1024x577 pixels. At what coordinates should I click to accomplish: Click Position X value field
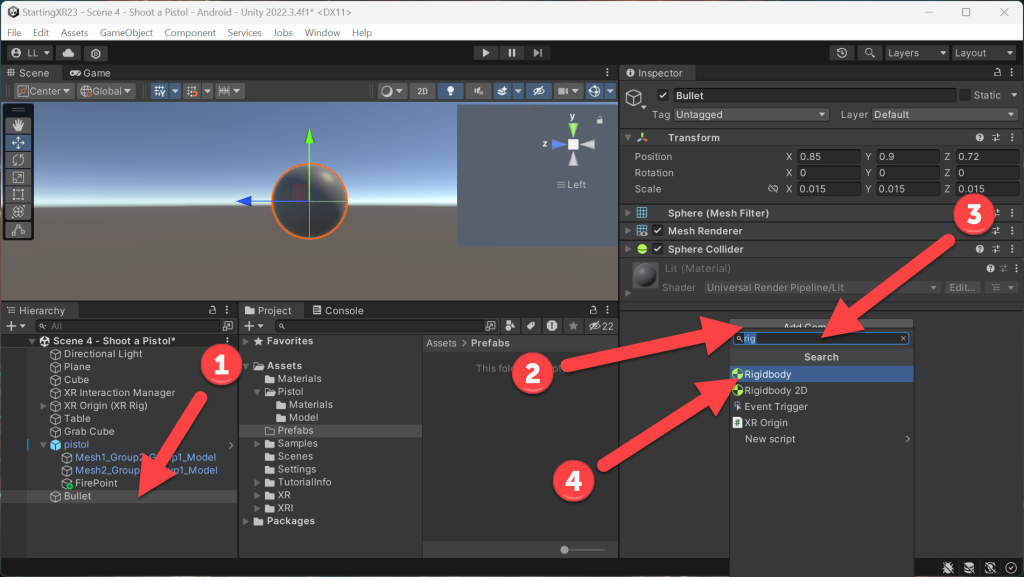[x=828, y=157]
